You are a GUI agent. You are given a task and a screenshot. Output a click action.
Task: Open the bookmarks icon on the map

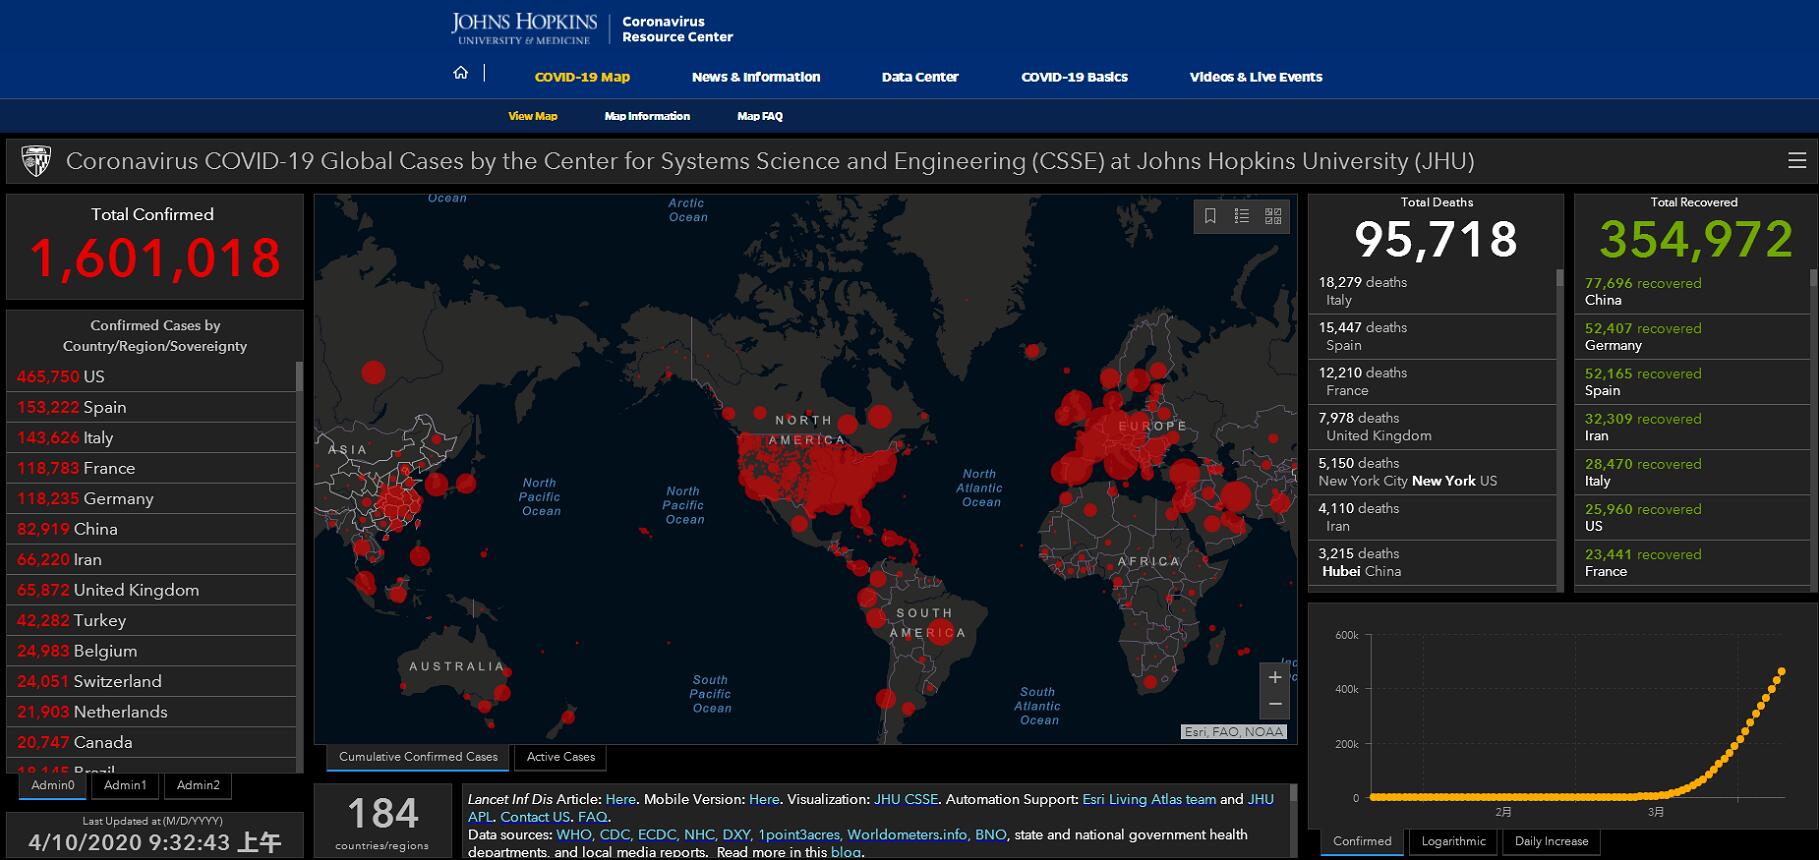1210,216
